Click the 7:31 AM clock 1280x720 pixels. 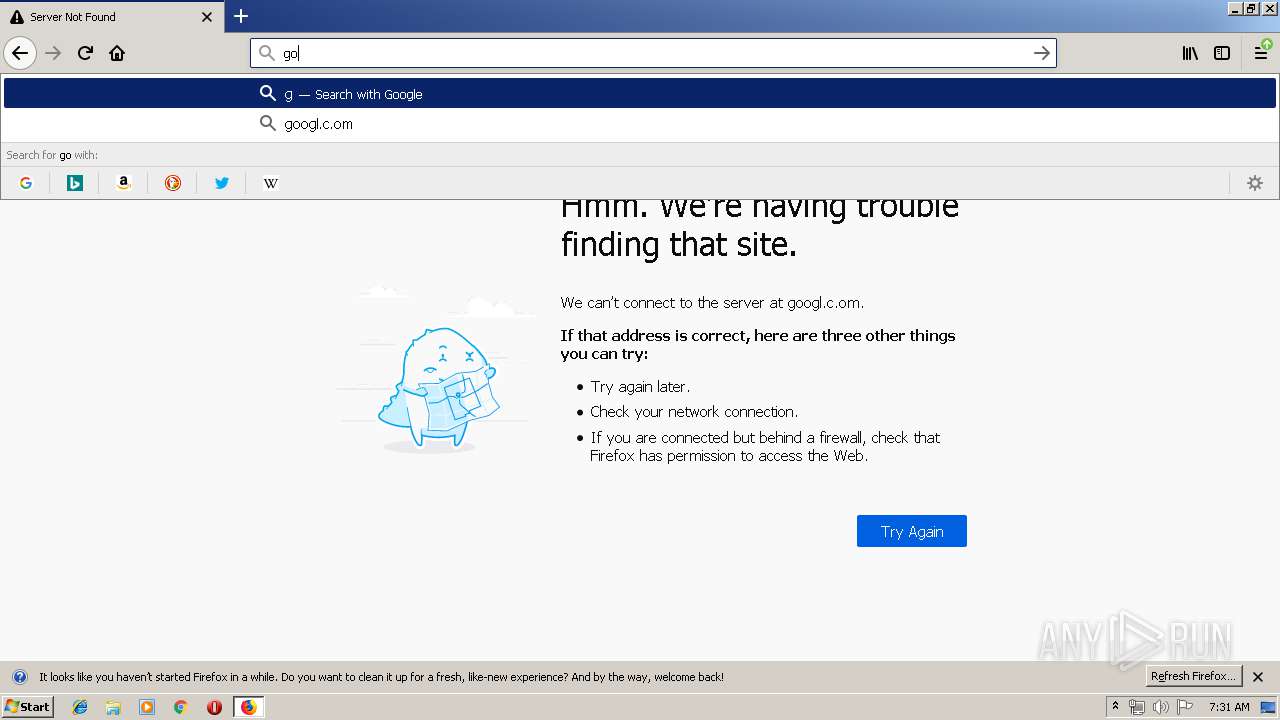coord(1229,707)
